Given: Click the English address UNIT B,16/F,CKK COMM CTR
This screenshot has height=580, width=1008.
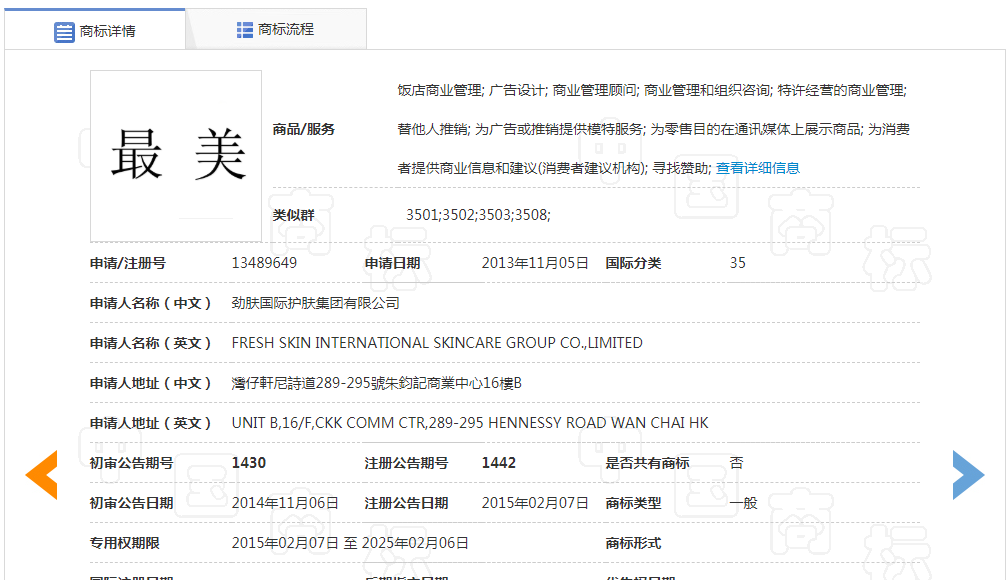Looking at the screenshot, I should (x=469, y=423).
